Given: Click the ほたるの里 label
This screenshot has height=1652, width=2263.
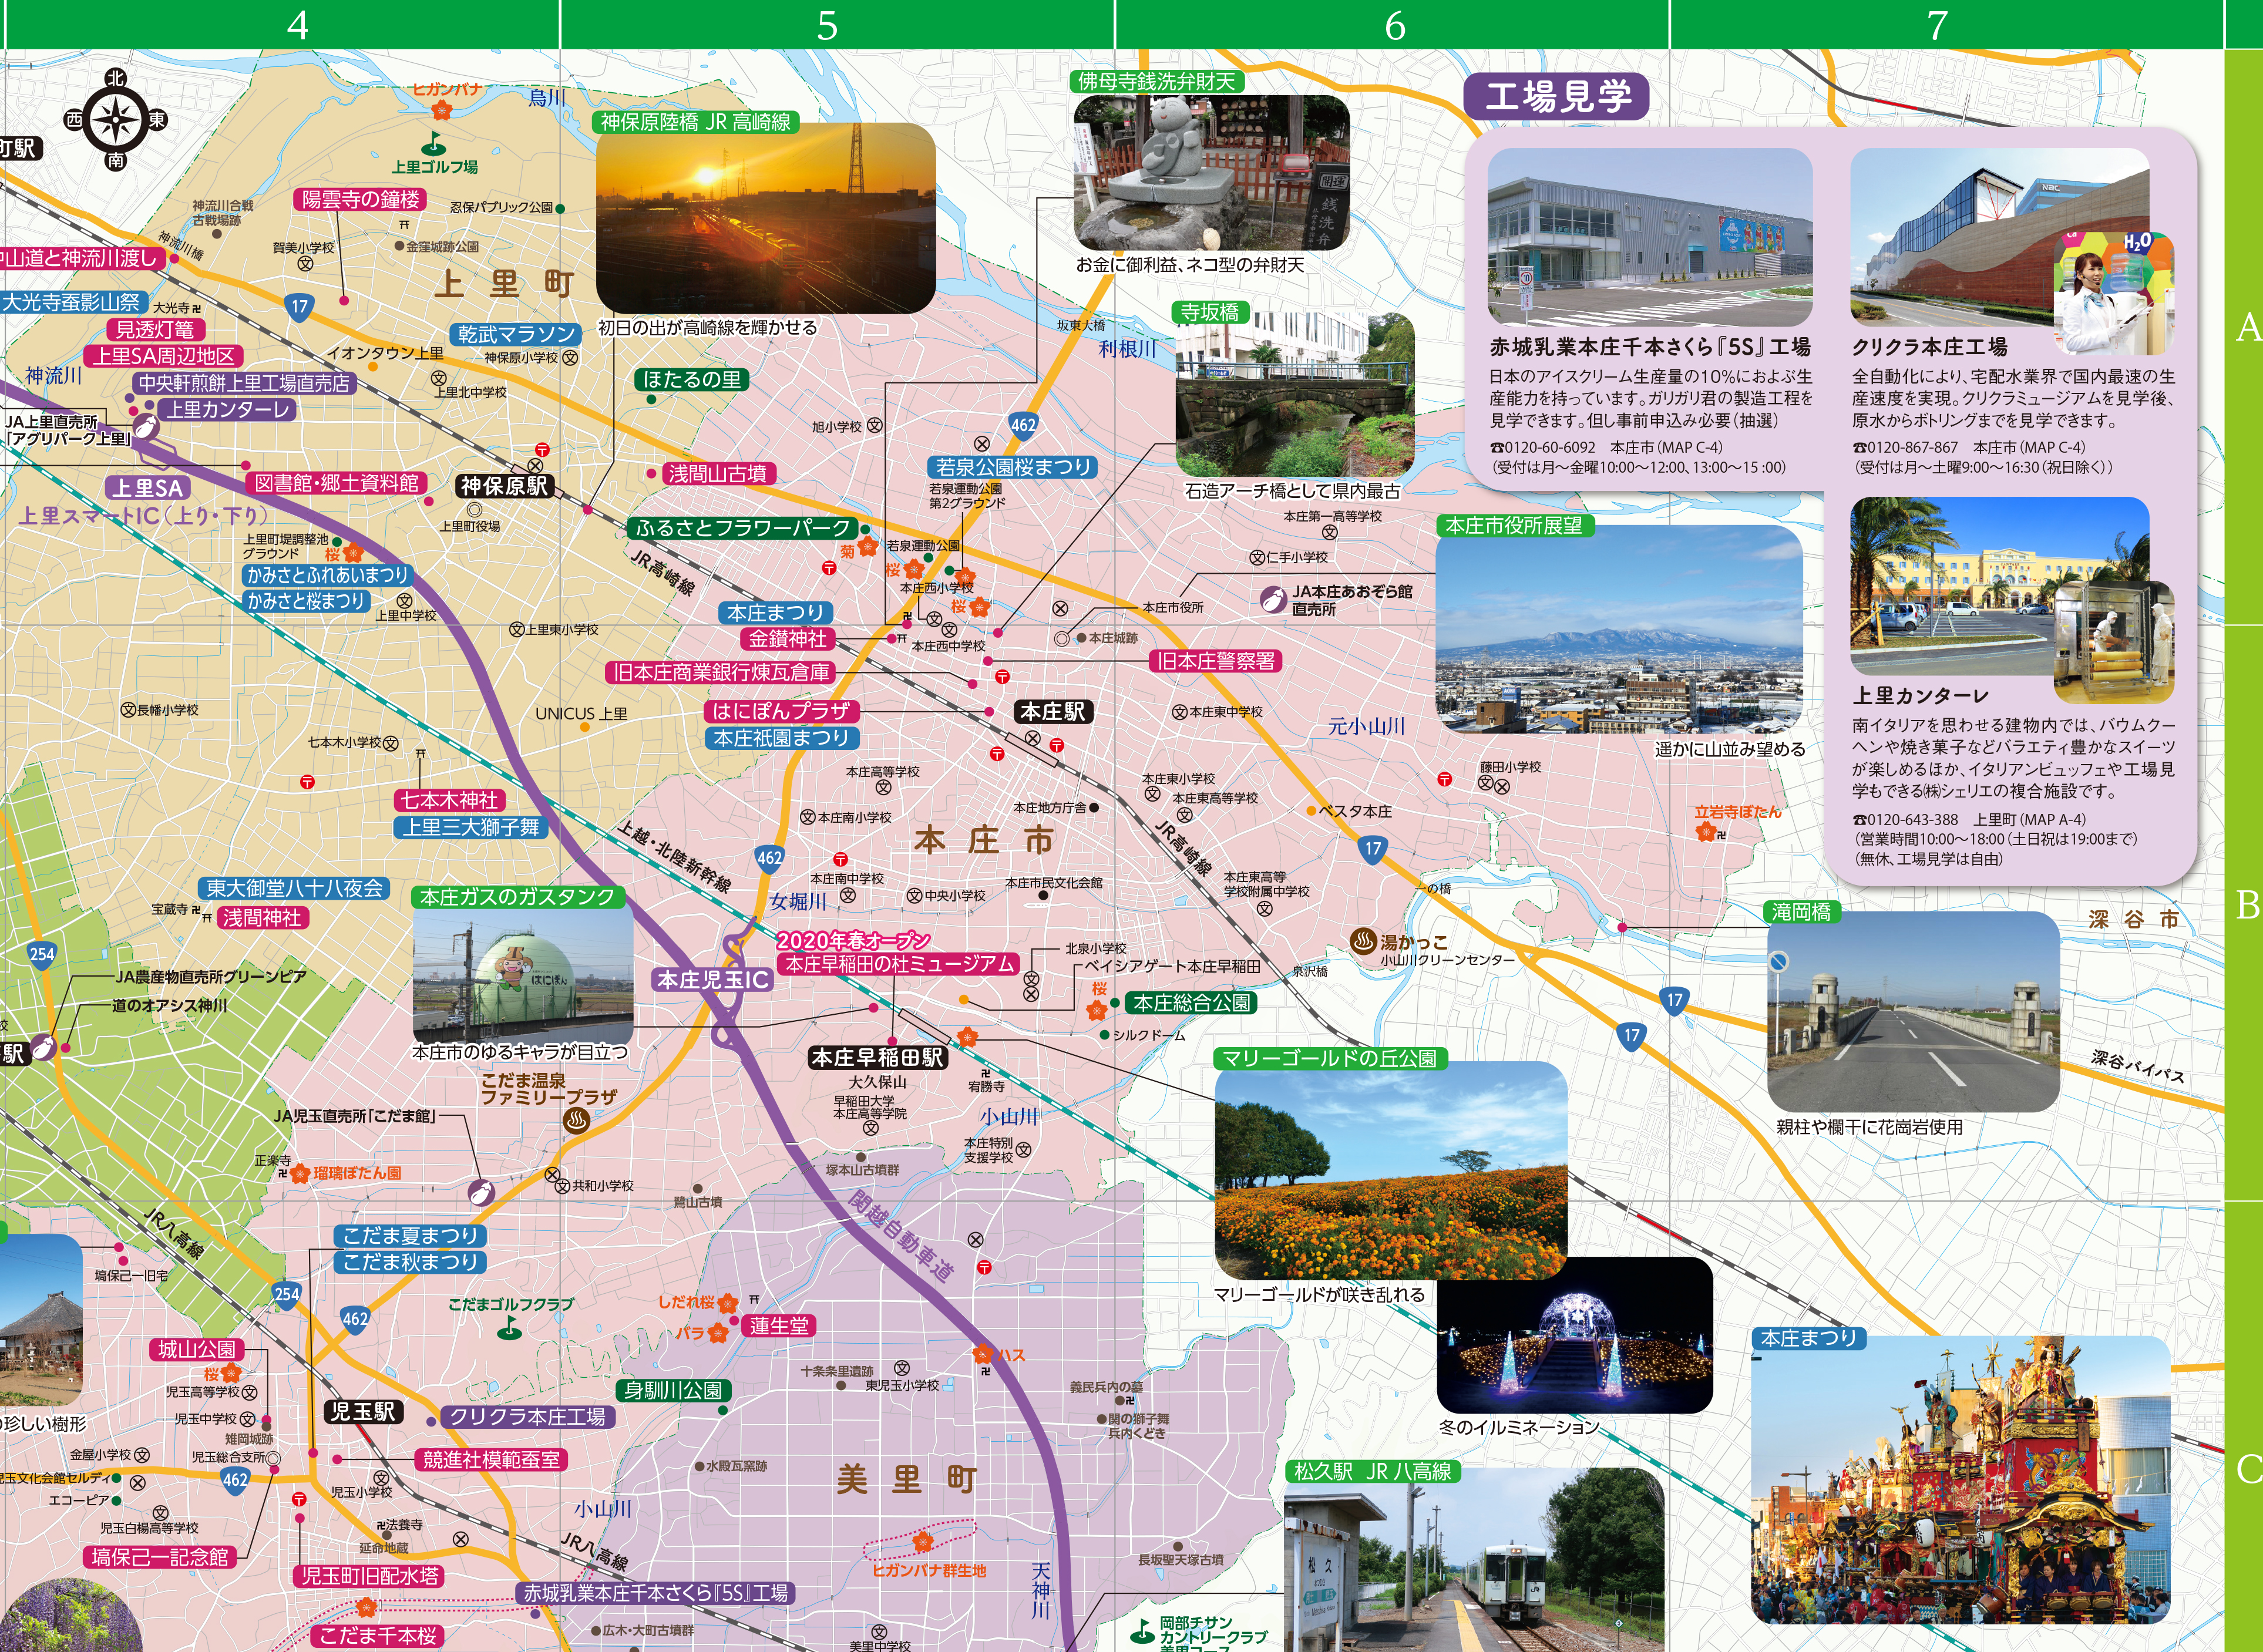Looking at the screenshot, I should (691, 379).
